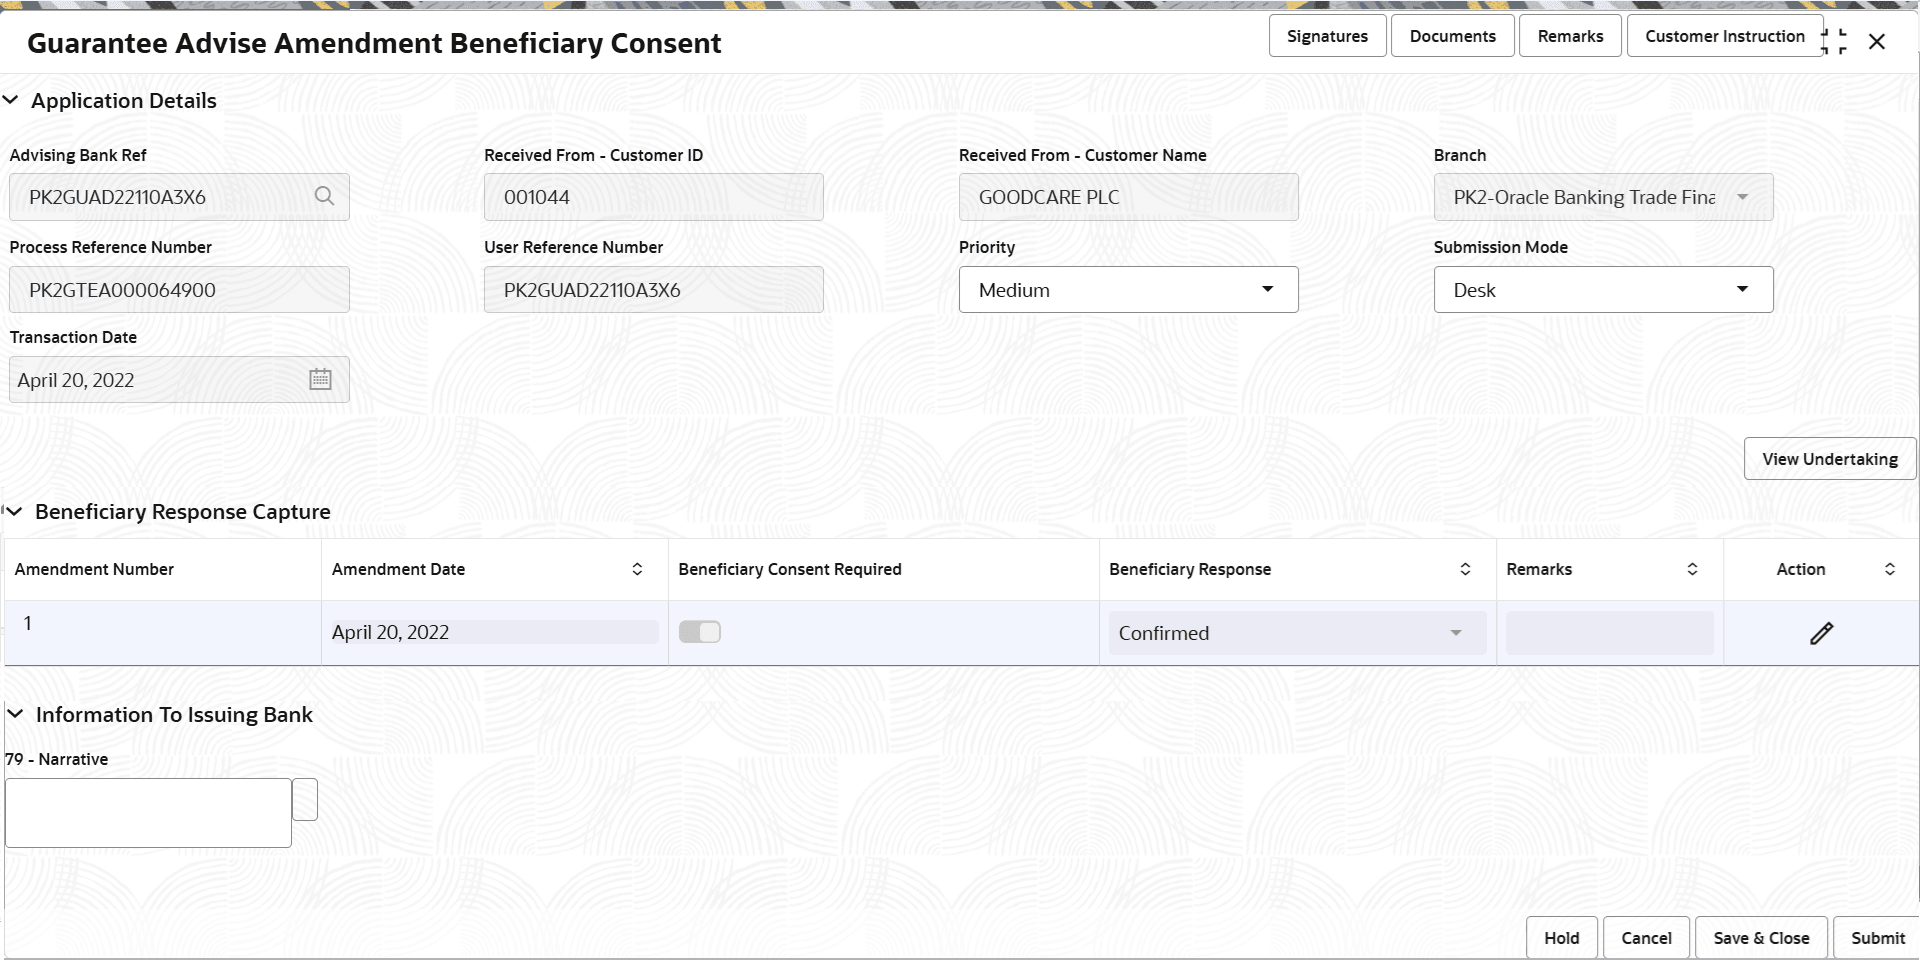Screen dimensions: 1920x961
Task: Sort the Amendment Date column
Action: [x=637, y=569]
